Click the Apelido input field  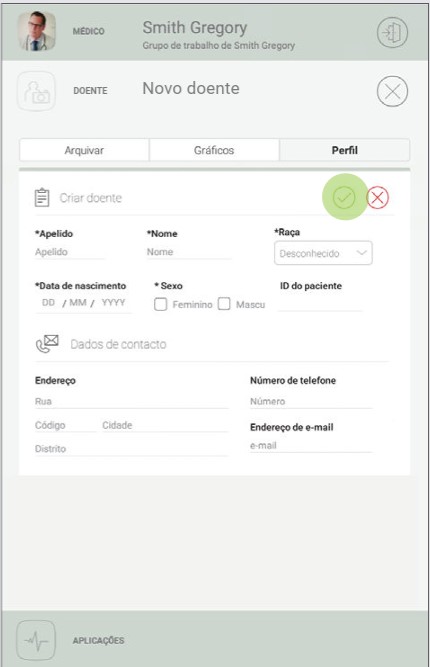[x=70, y=252]
